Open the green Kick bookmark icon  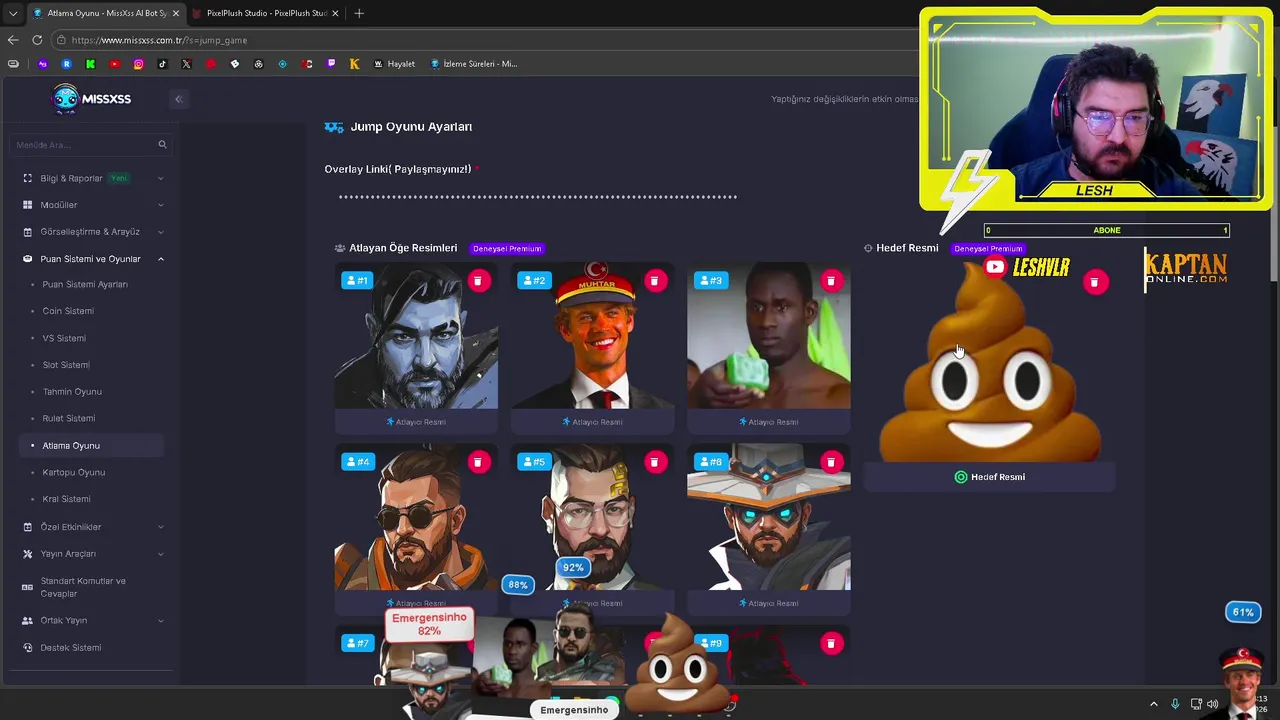90,64
